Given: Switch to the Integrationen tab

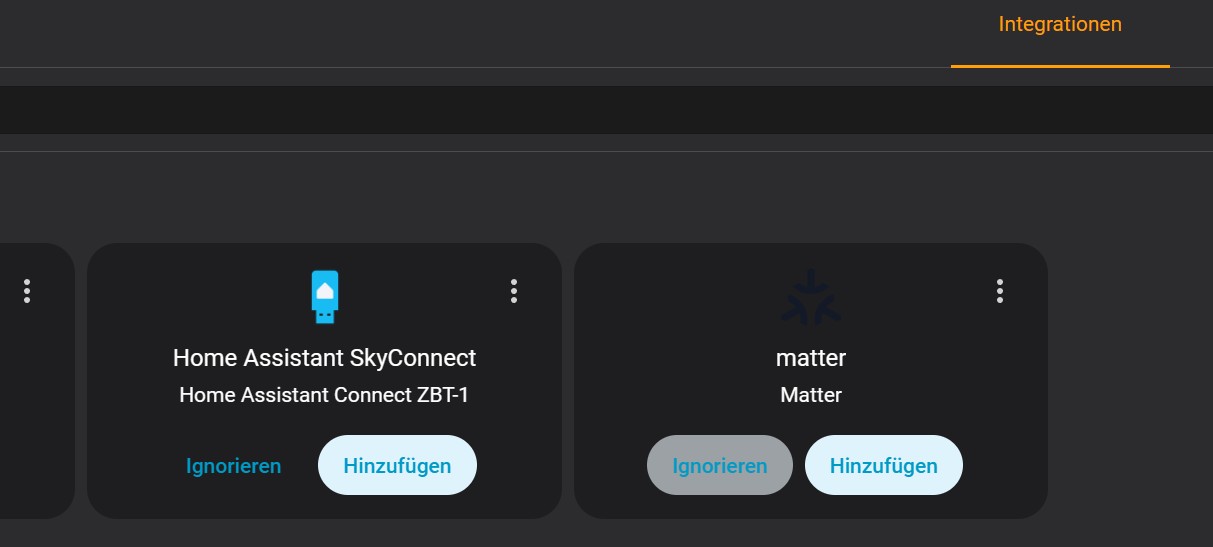Looking at the screenshot, I should (x=1060, y=25).
